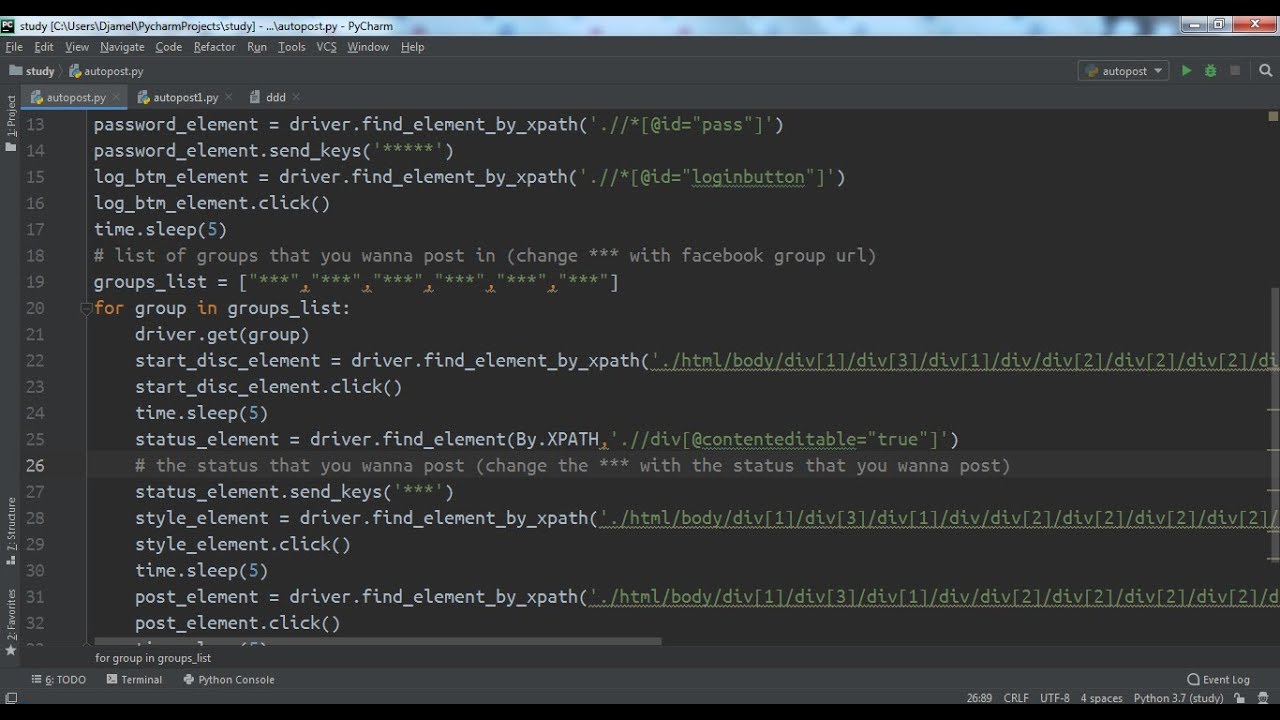Switch to the autopost1.py editor tab
Viewport: 1280px width, 720px height.
[x=185, y=97]
